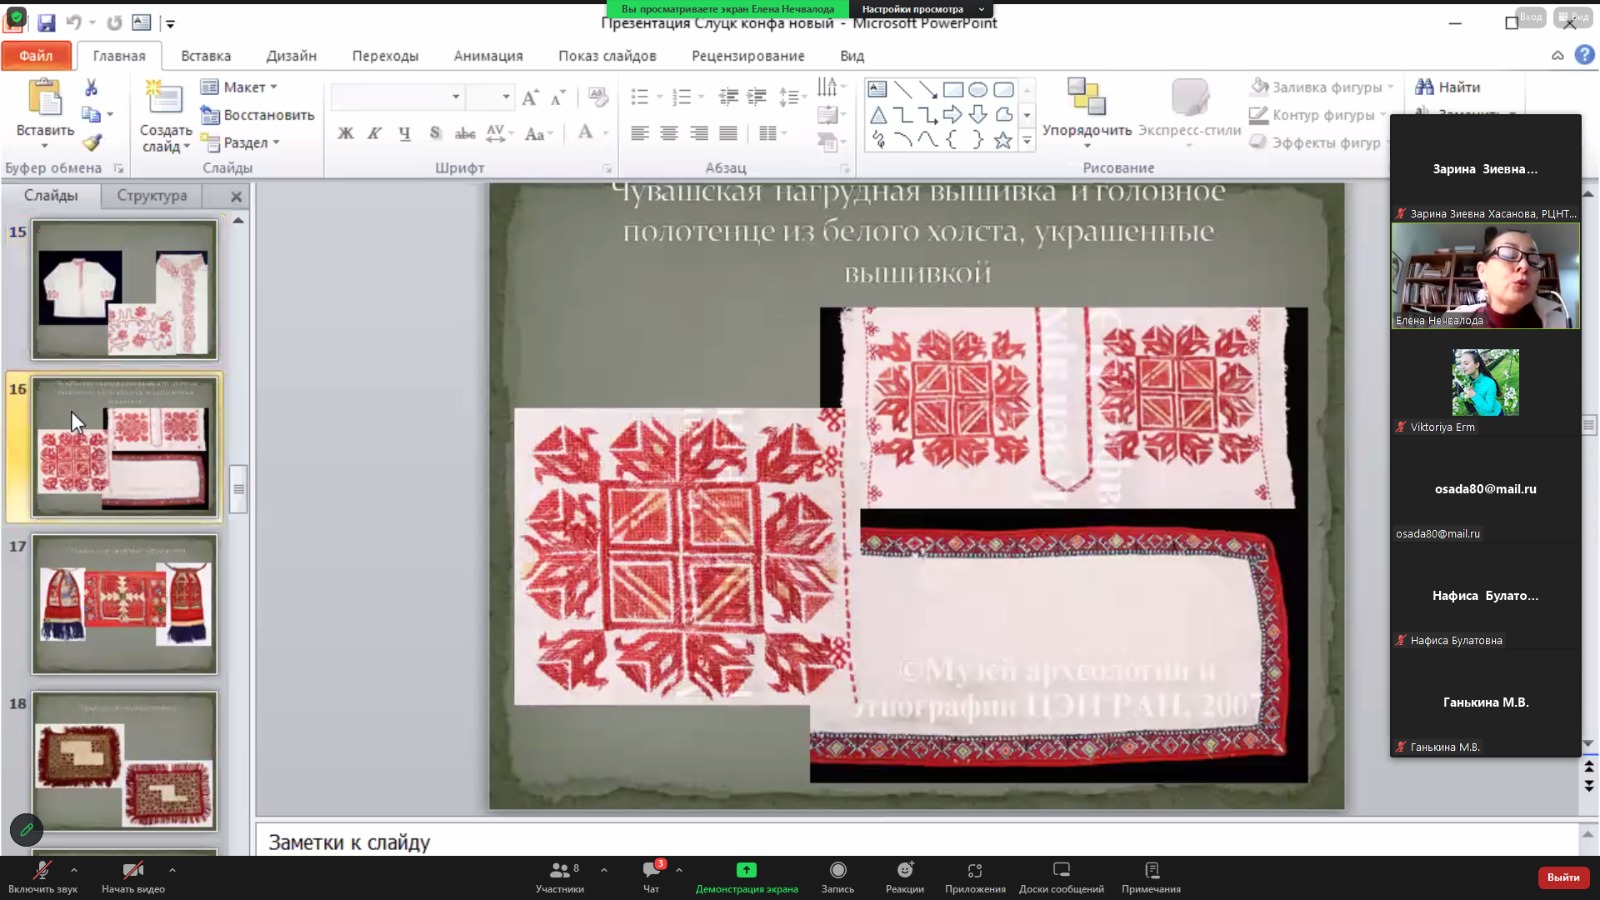Open the font color dropdown
The width and height of the screenshot is (1600, 900).
[x=606, y=133]
